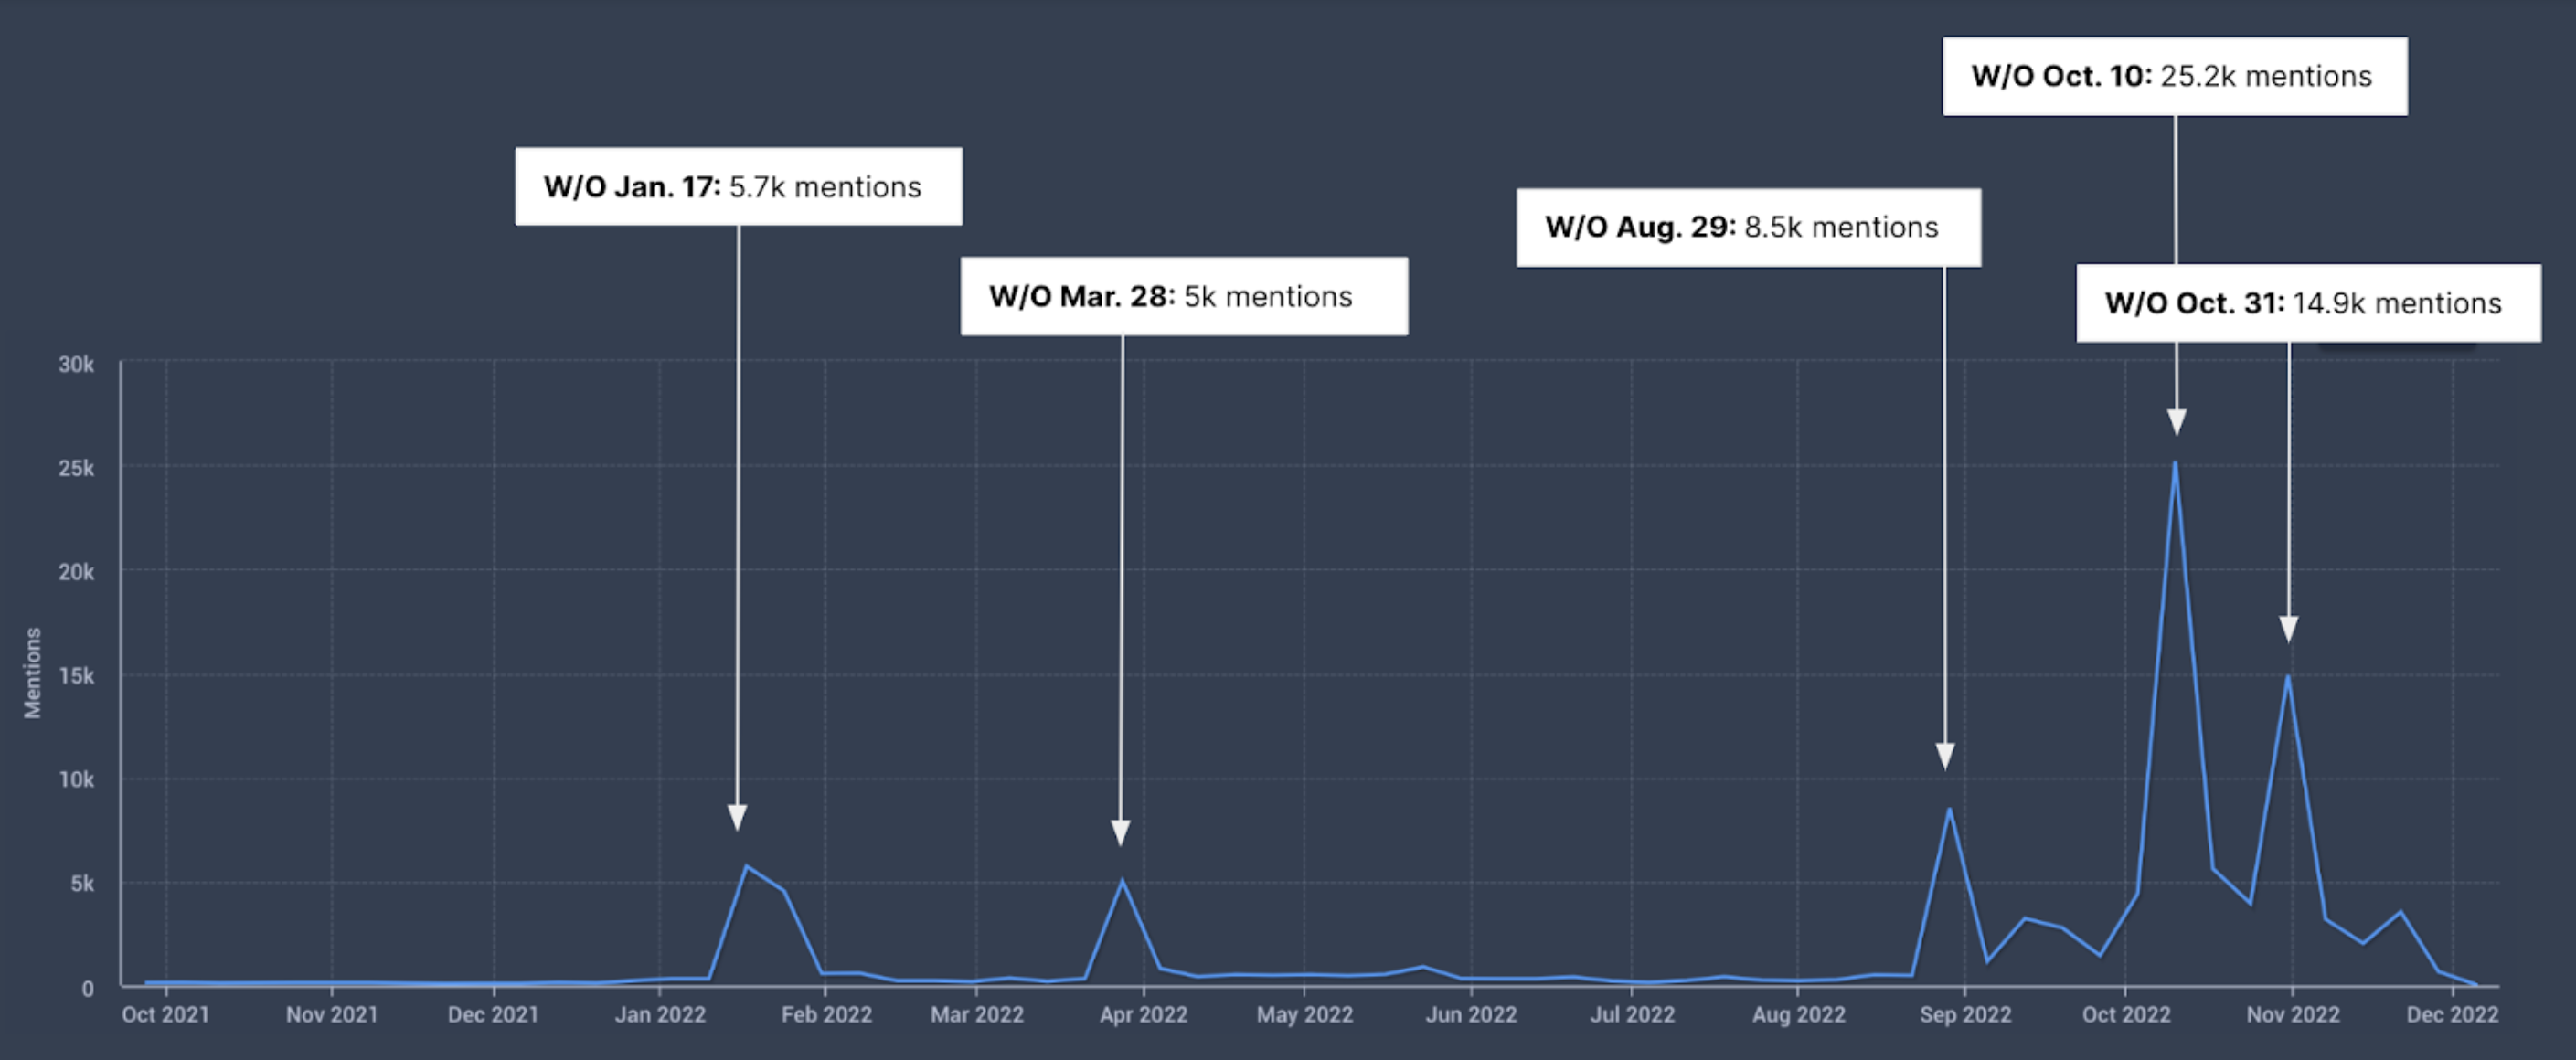This screenshot has width=2576, height=1060.
Task: Click the arrowhead above the 14.9k peak
Action: pyautogui.click(x=2288, y=629)
